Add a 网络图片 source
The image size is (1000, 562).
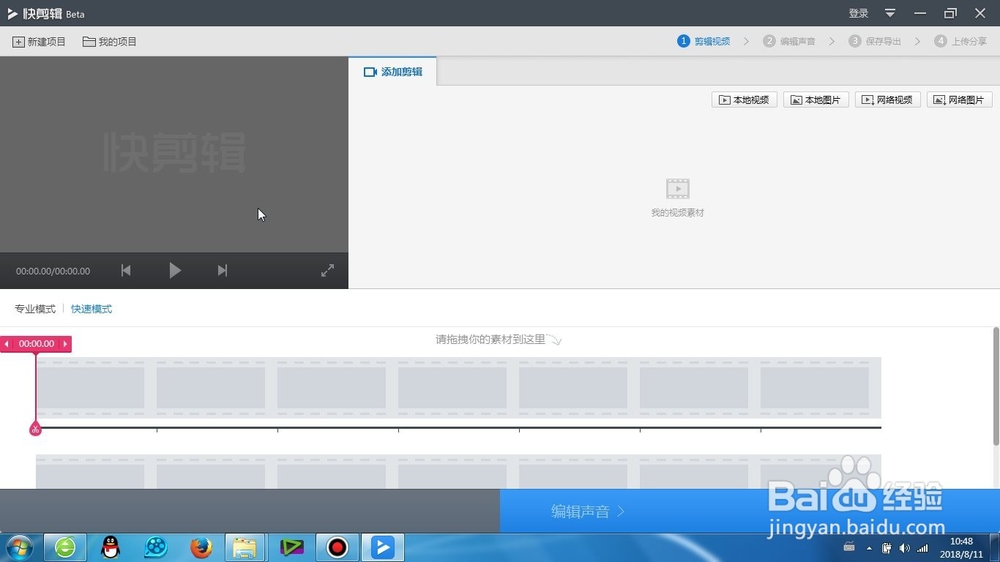[959, 100]
